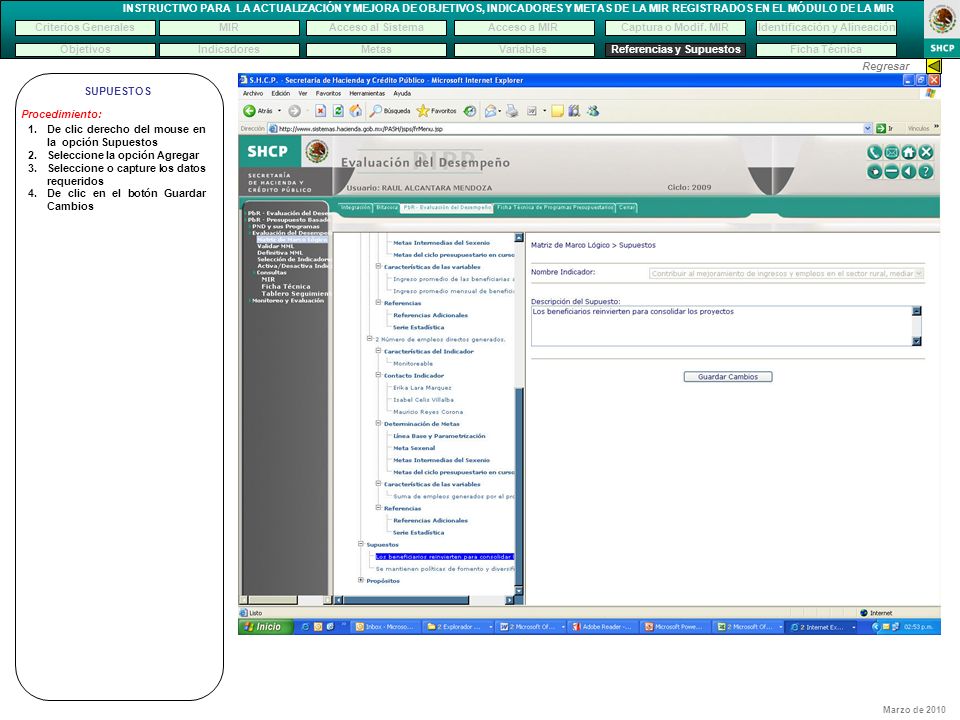Open the browser history icon
This screenshot has height=720, width=960.
[x=470, y=111]
